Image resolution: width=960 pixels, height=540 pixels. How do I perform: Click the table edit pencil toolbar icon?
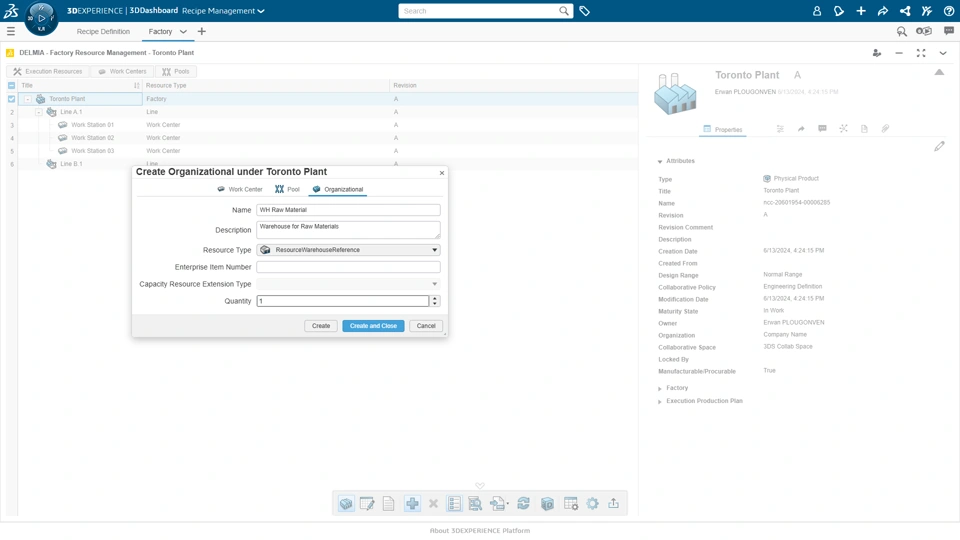(367, 504)
